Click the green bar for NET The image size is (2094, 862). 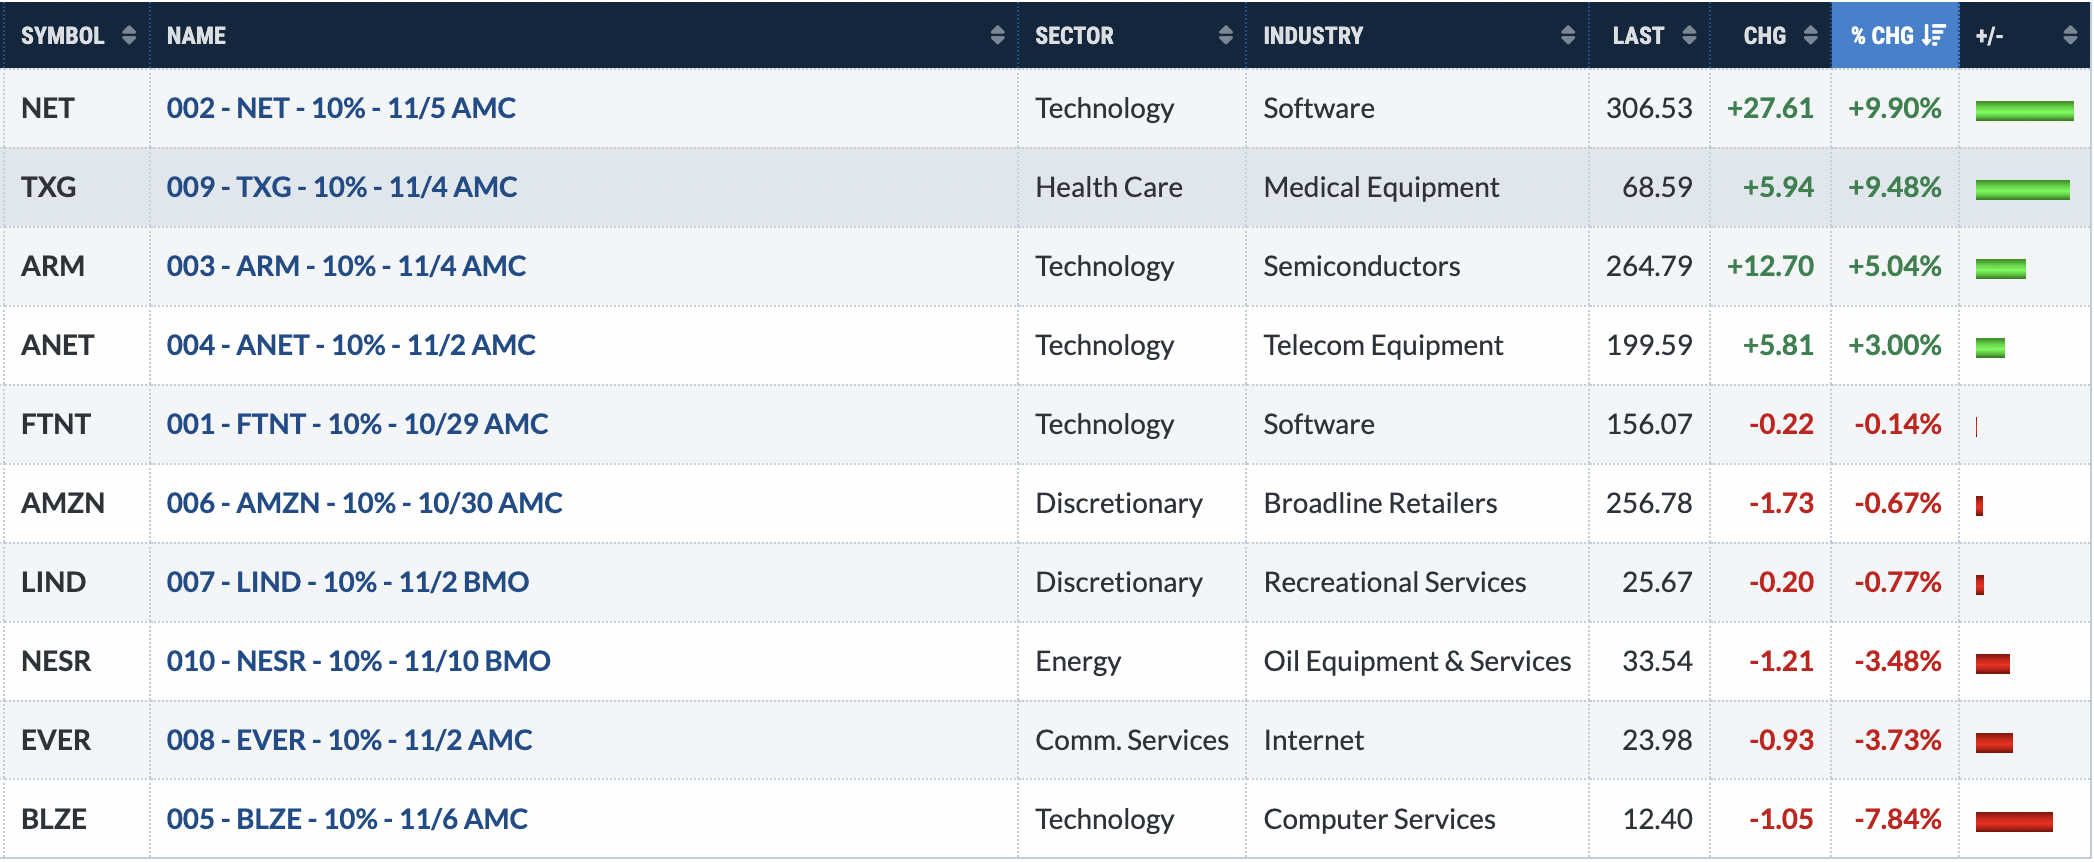point(2024,110)
